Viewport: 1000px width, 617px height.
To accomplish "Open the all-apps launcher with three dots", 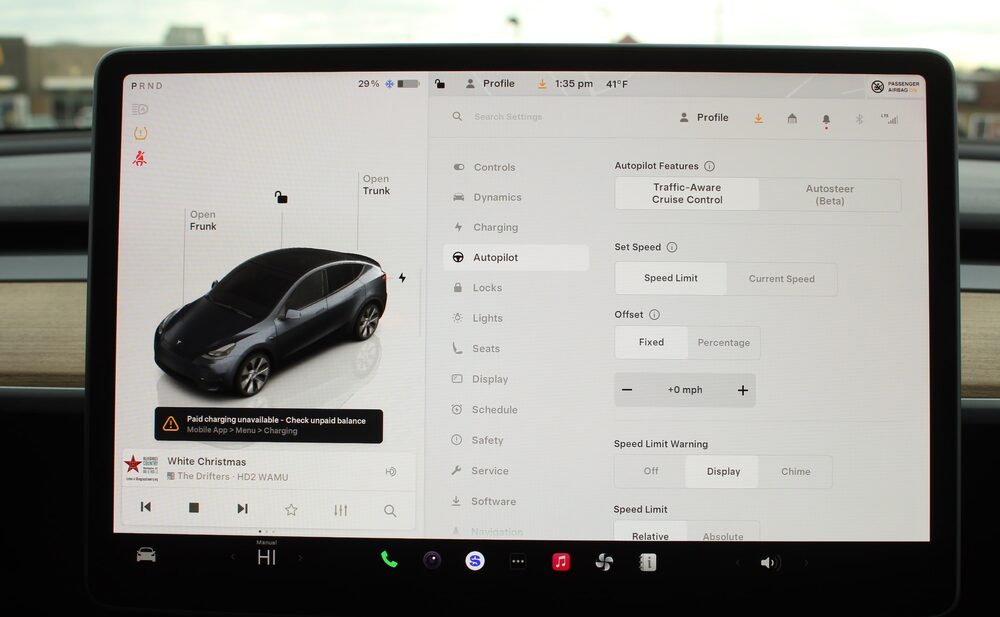I will 518,561.
